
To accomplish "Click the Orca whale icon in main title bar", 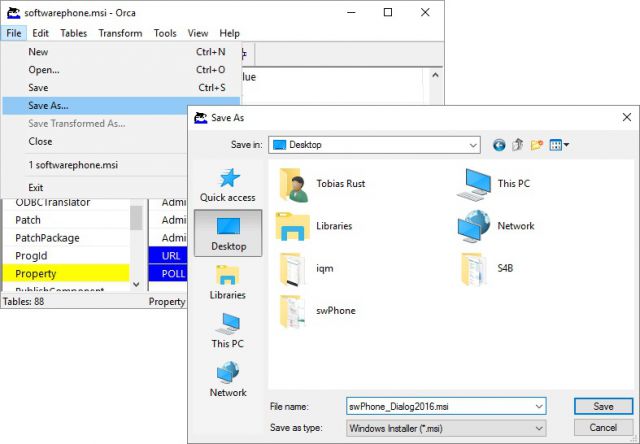I will tap(13, 13).
